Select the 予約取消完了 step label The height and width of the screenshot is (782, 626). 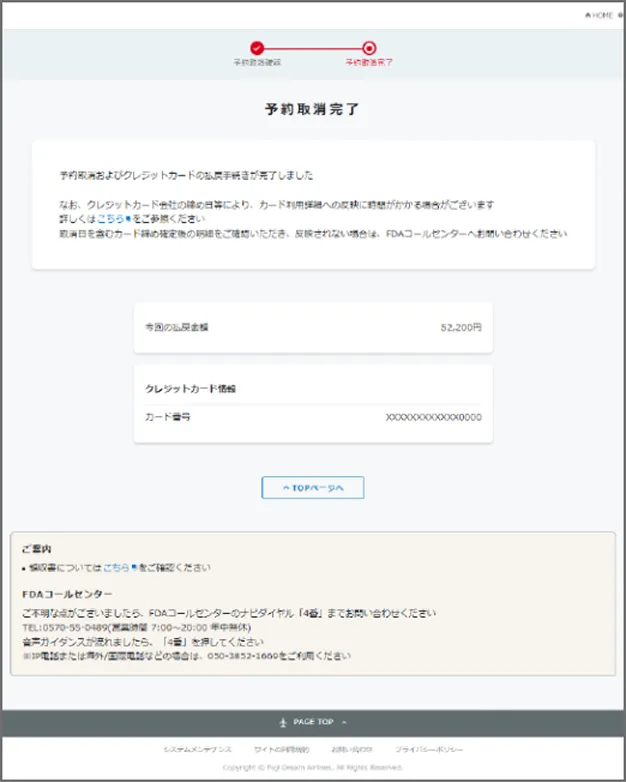tap(369, 62)
